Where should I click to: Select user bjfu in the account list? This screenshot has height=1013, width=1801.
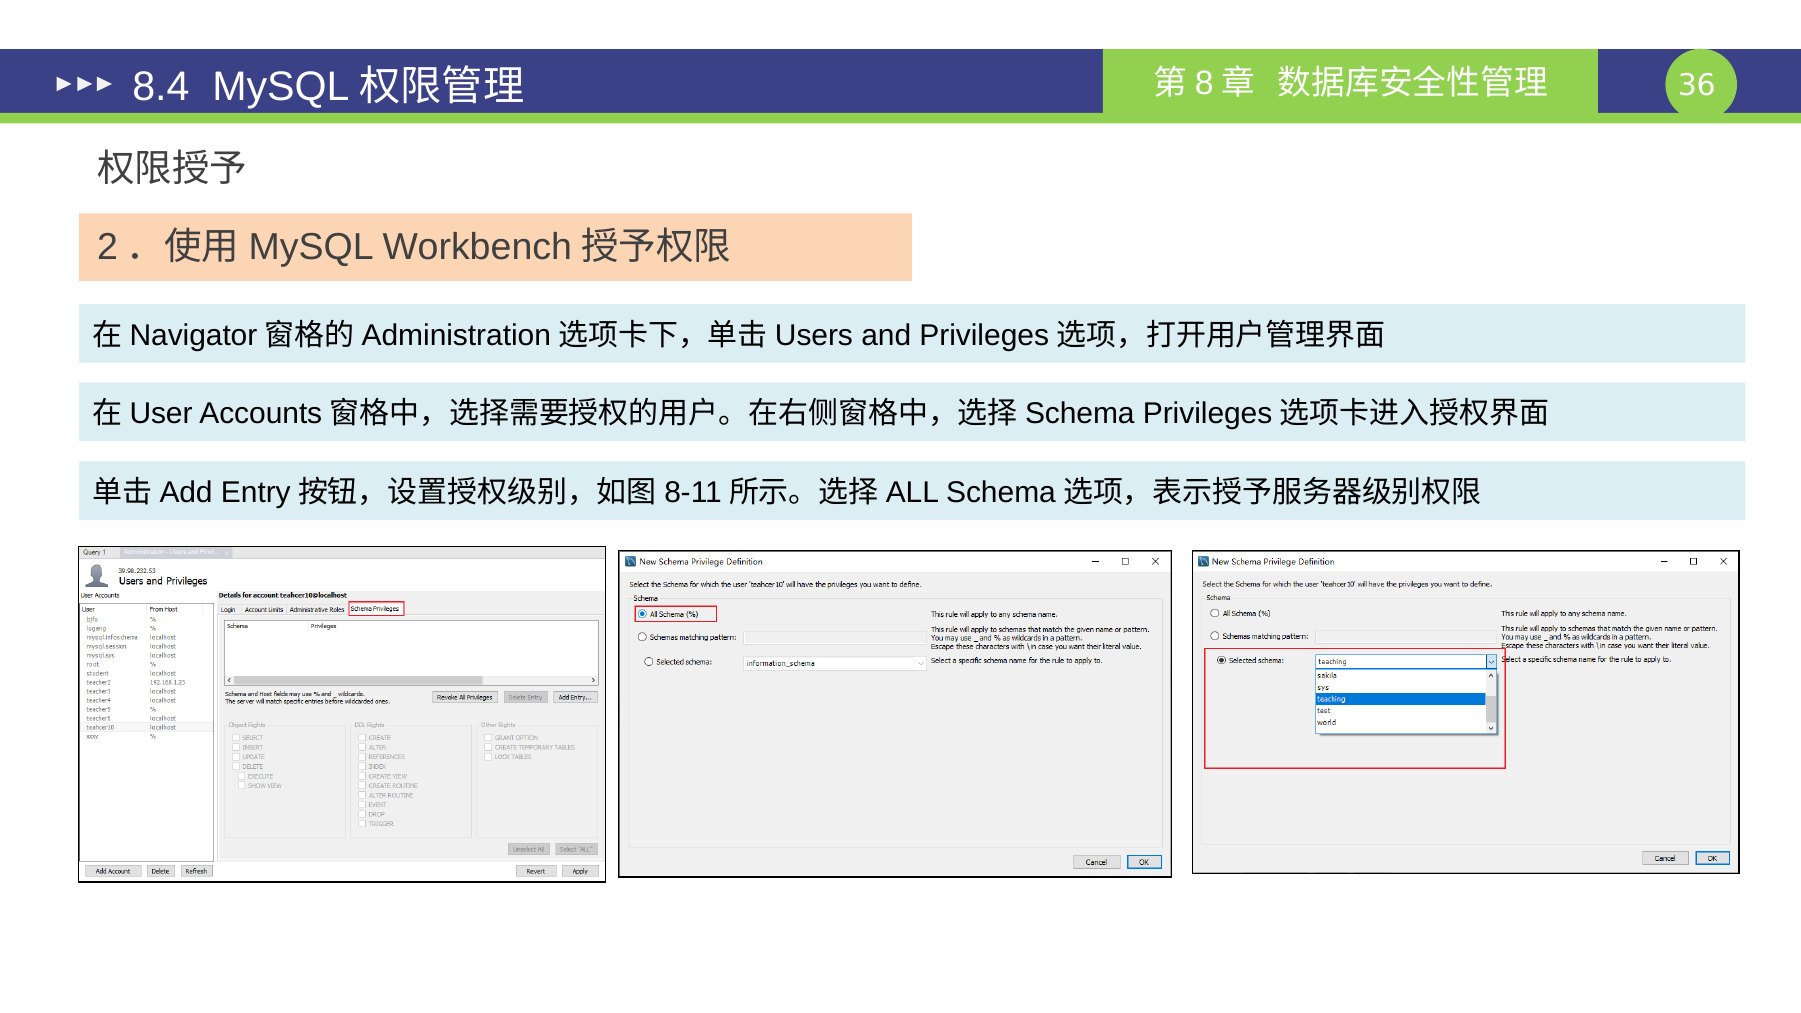[146, 619]
